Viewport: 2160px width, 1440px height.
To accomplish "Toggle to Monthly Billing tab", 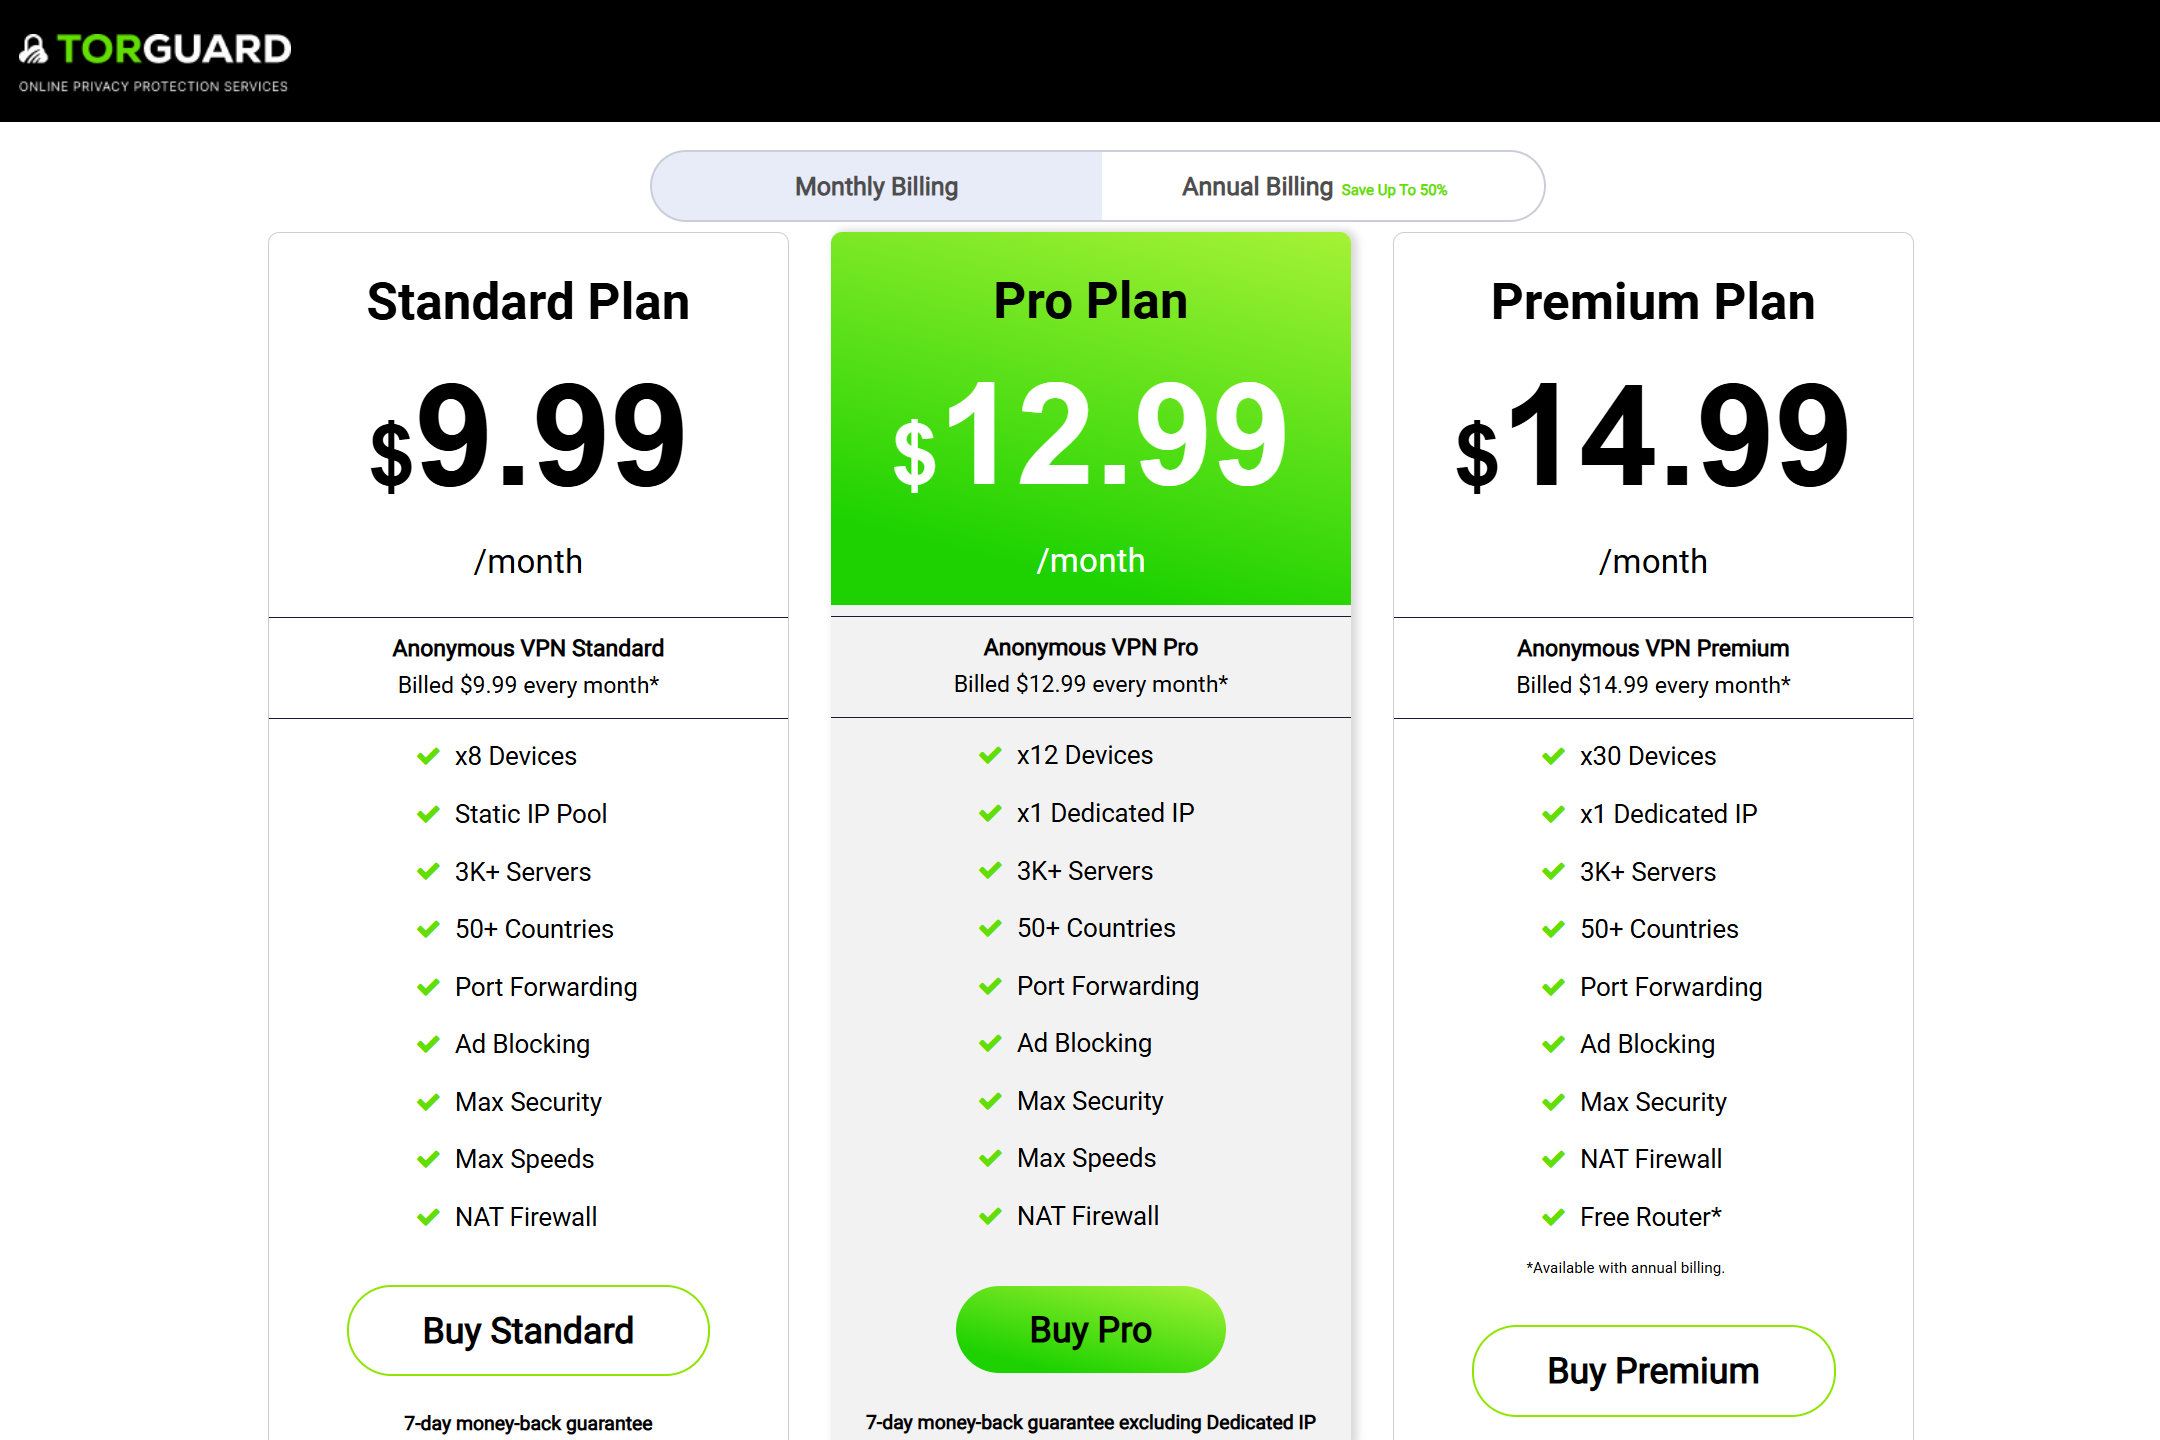I will click(879, 185).
